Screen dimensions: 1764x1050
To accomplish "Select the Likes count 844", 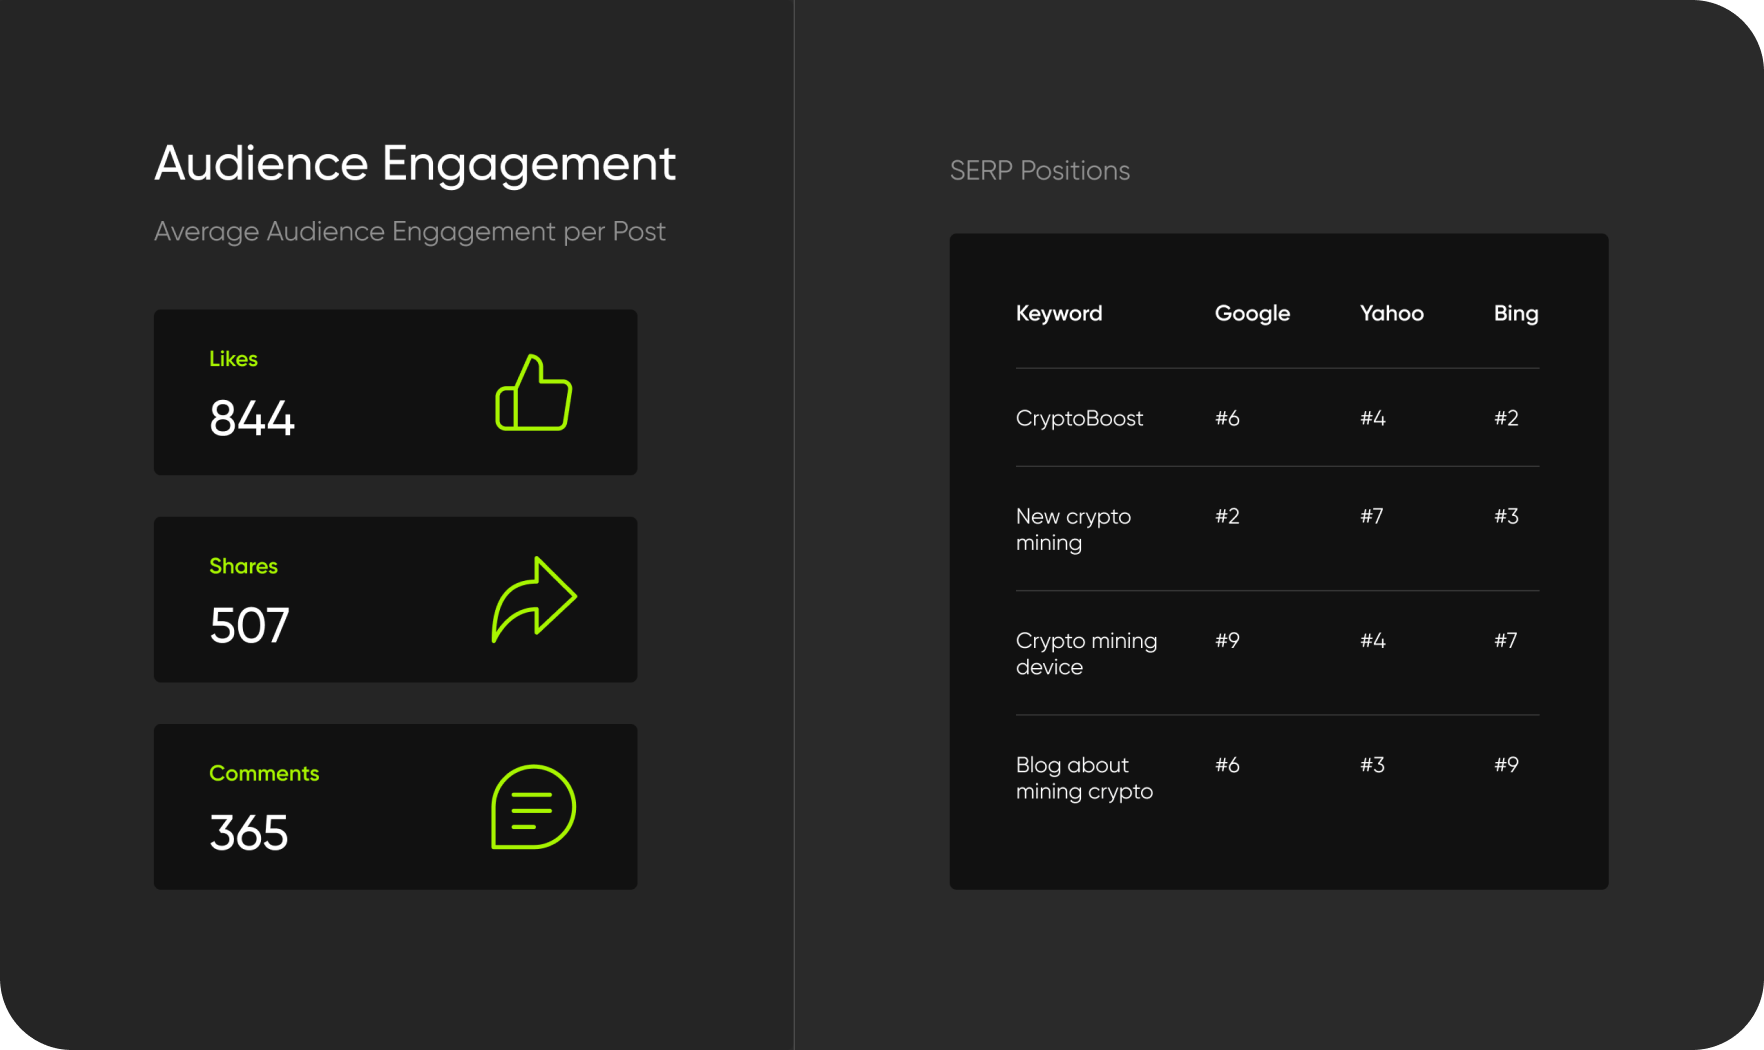I will pos(252,418).
